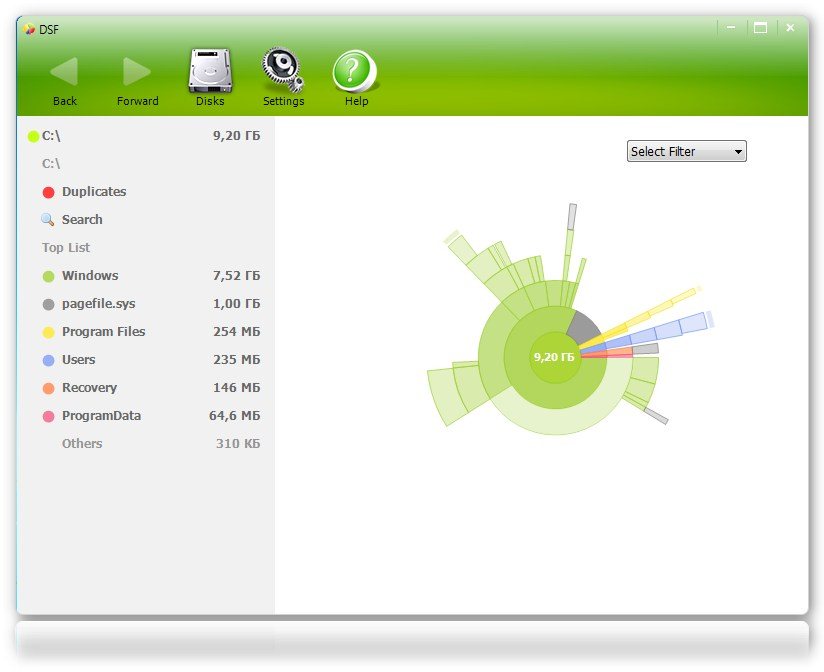The width and height of the screenshot is (824, 672).
Task: Select the Windows folder entry
Action: pyautogui.click(x=90, y=276)
